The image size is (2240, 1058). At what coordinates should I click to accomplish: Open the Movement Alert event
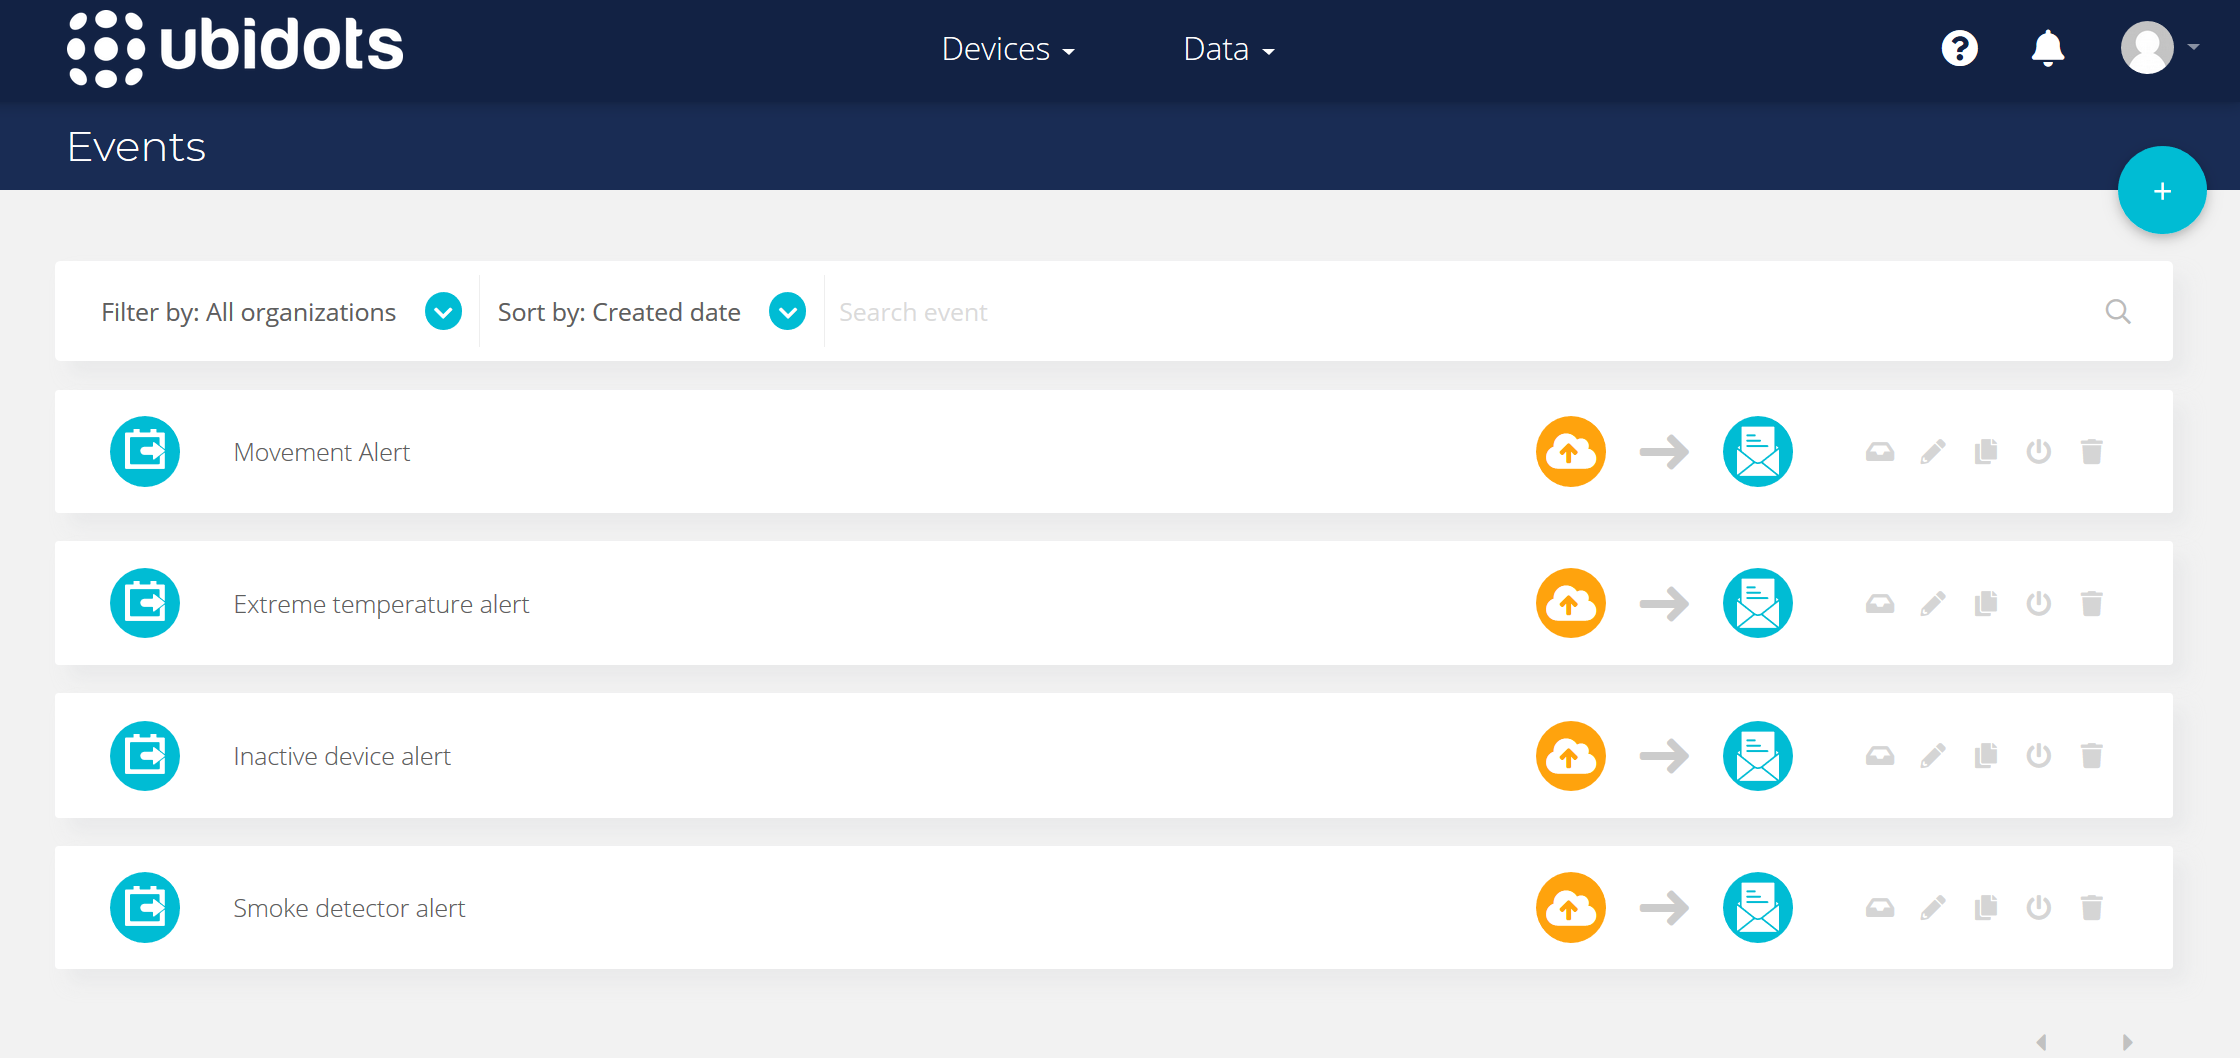pos(321,452)
